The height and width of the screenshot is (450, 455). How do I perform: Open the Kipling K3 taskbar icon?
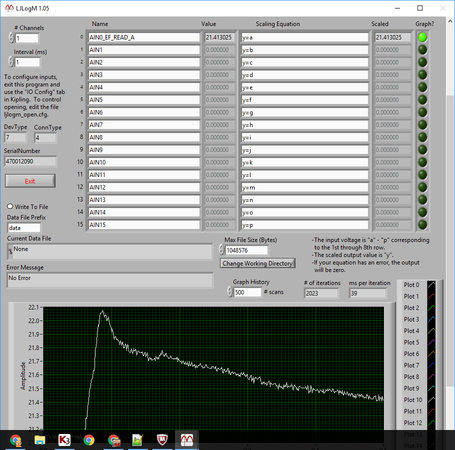(64, 440)
